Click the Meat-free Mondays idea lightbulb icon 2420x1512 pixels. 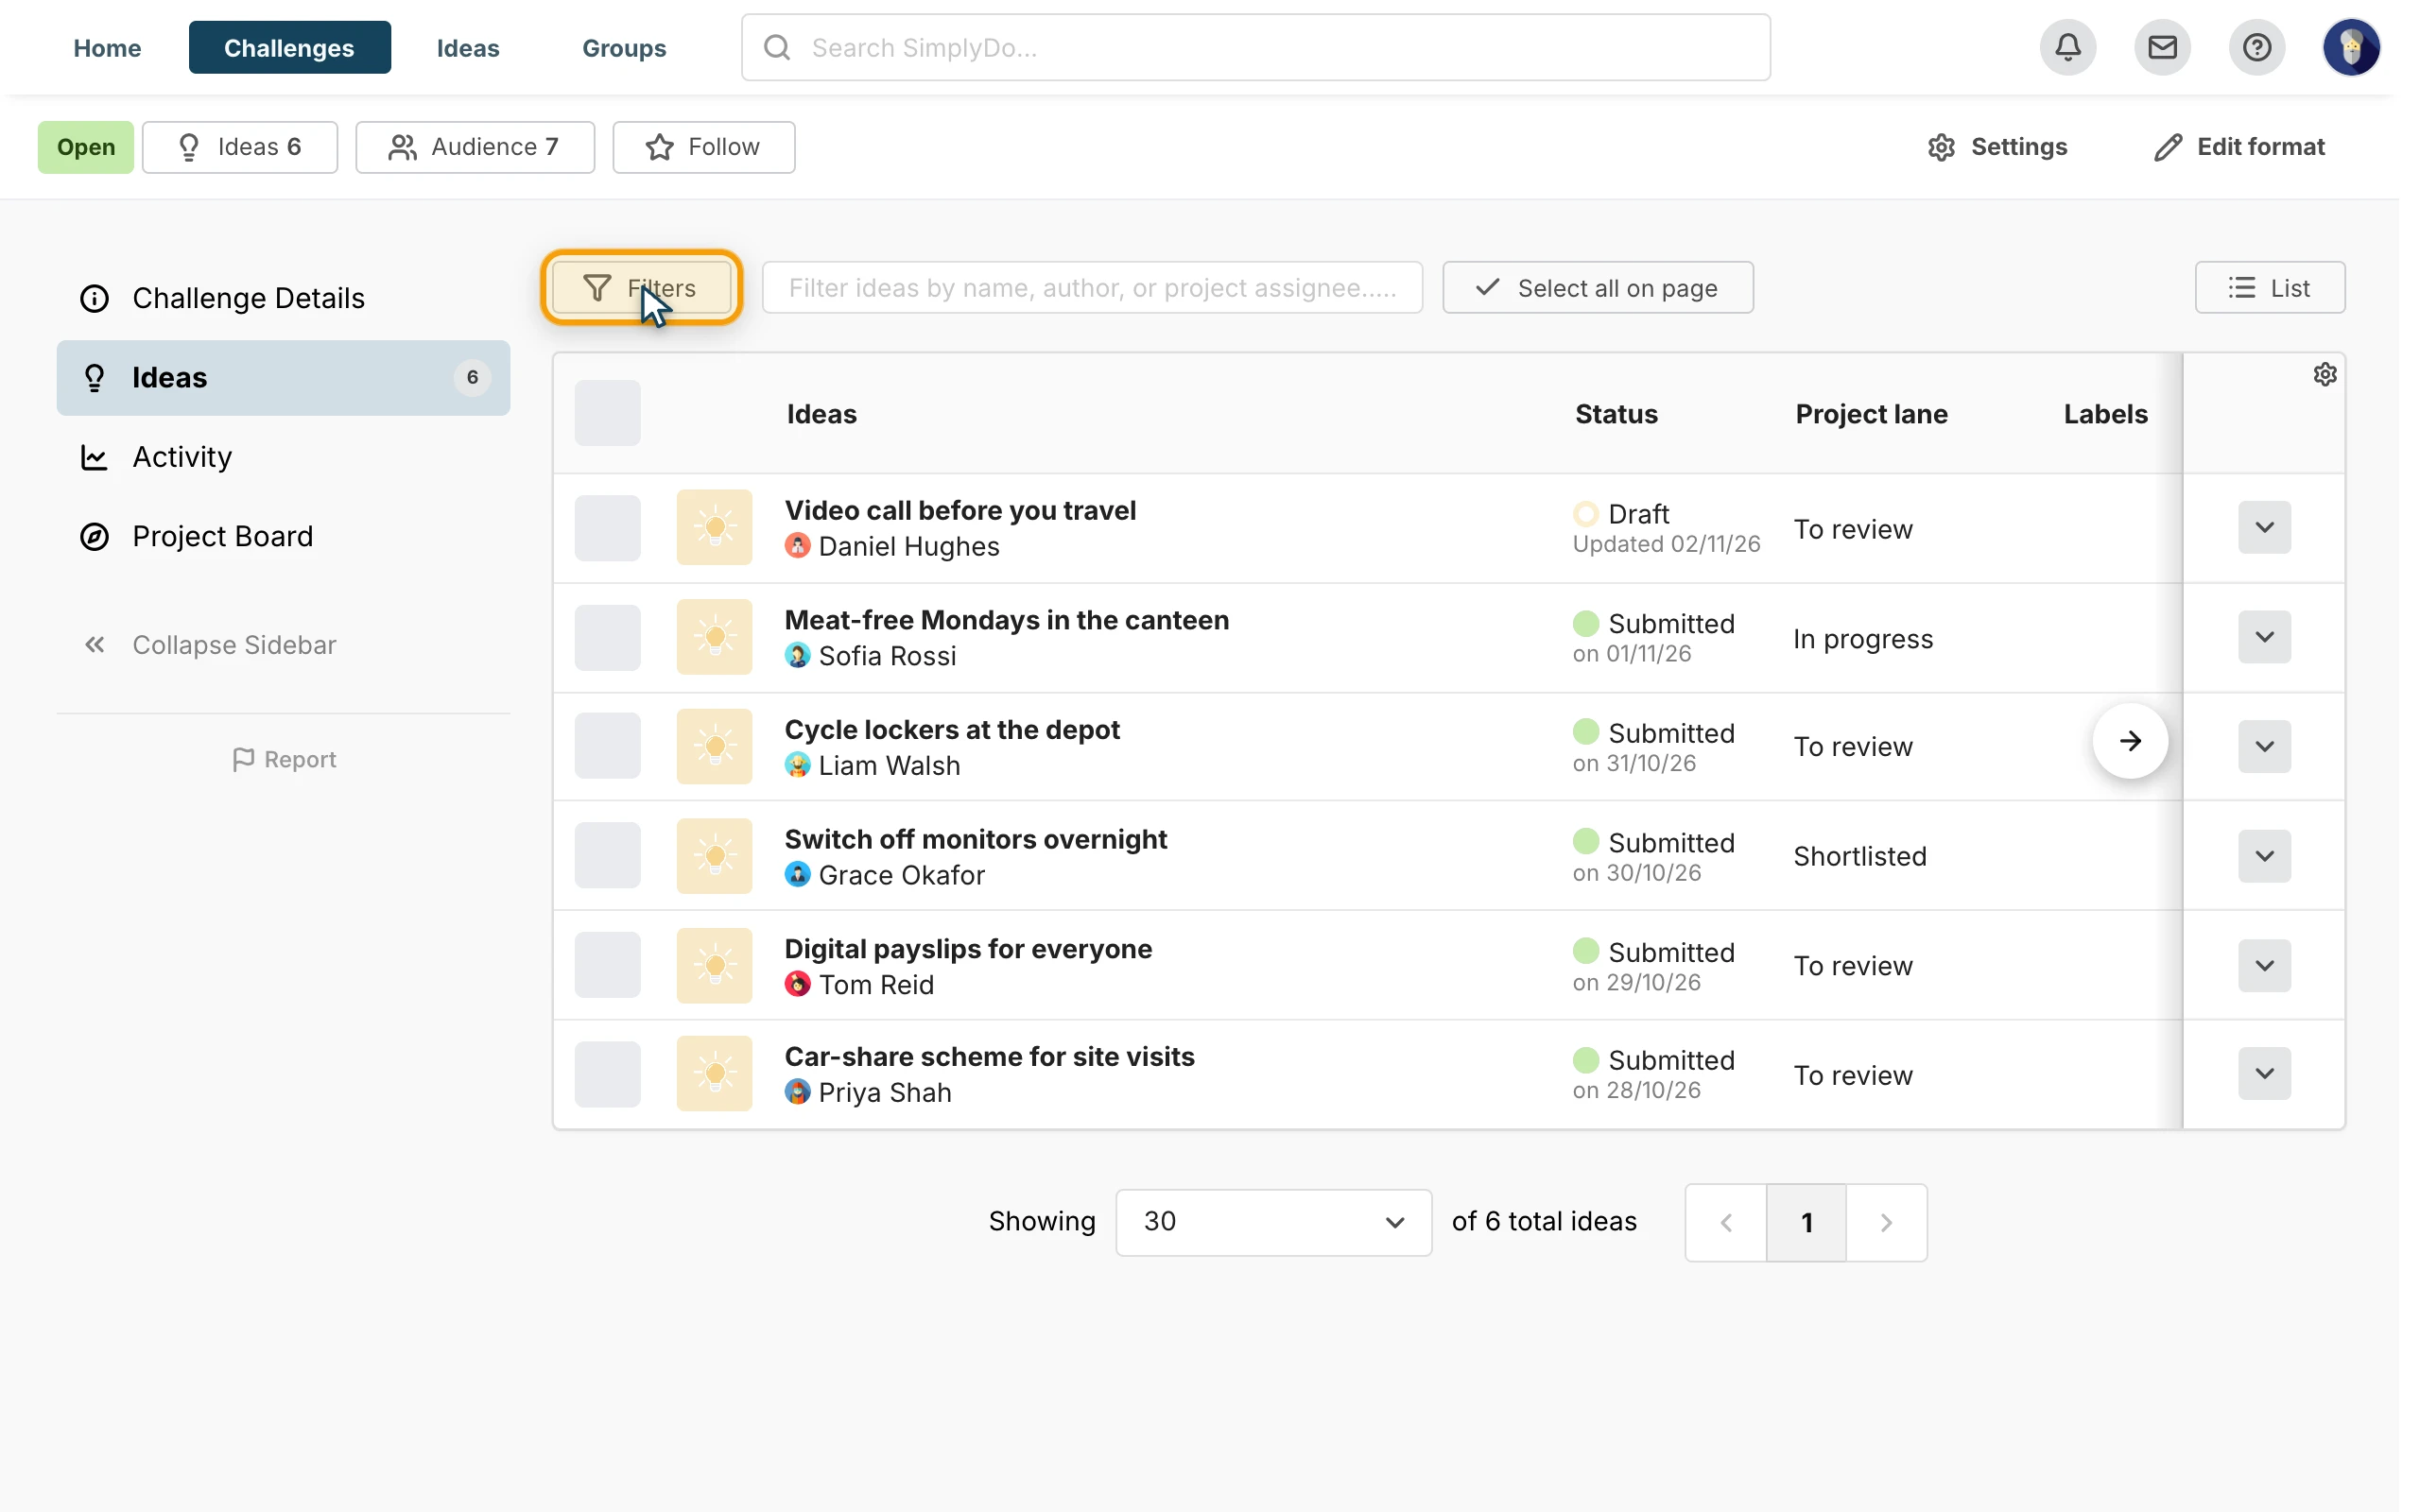click(x=714, y=637)
